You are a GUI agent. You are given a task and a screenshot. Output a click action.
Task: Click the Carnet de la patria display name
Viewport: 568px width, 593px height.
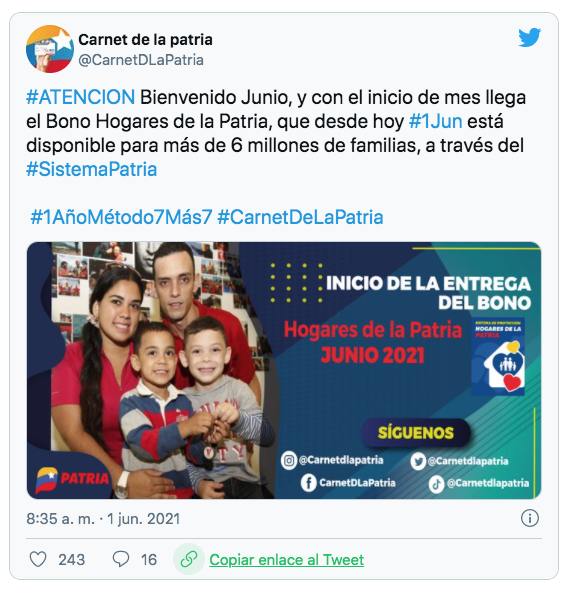[x=145, y=40]
